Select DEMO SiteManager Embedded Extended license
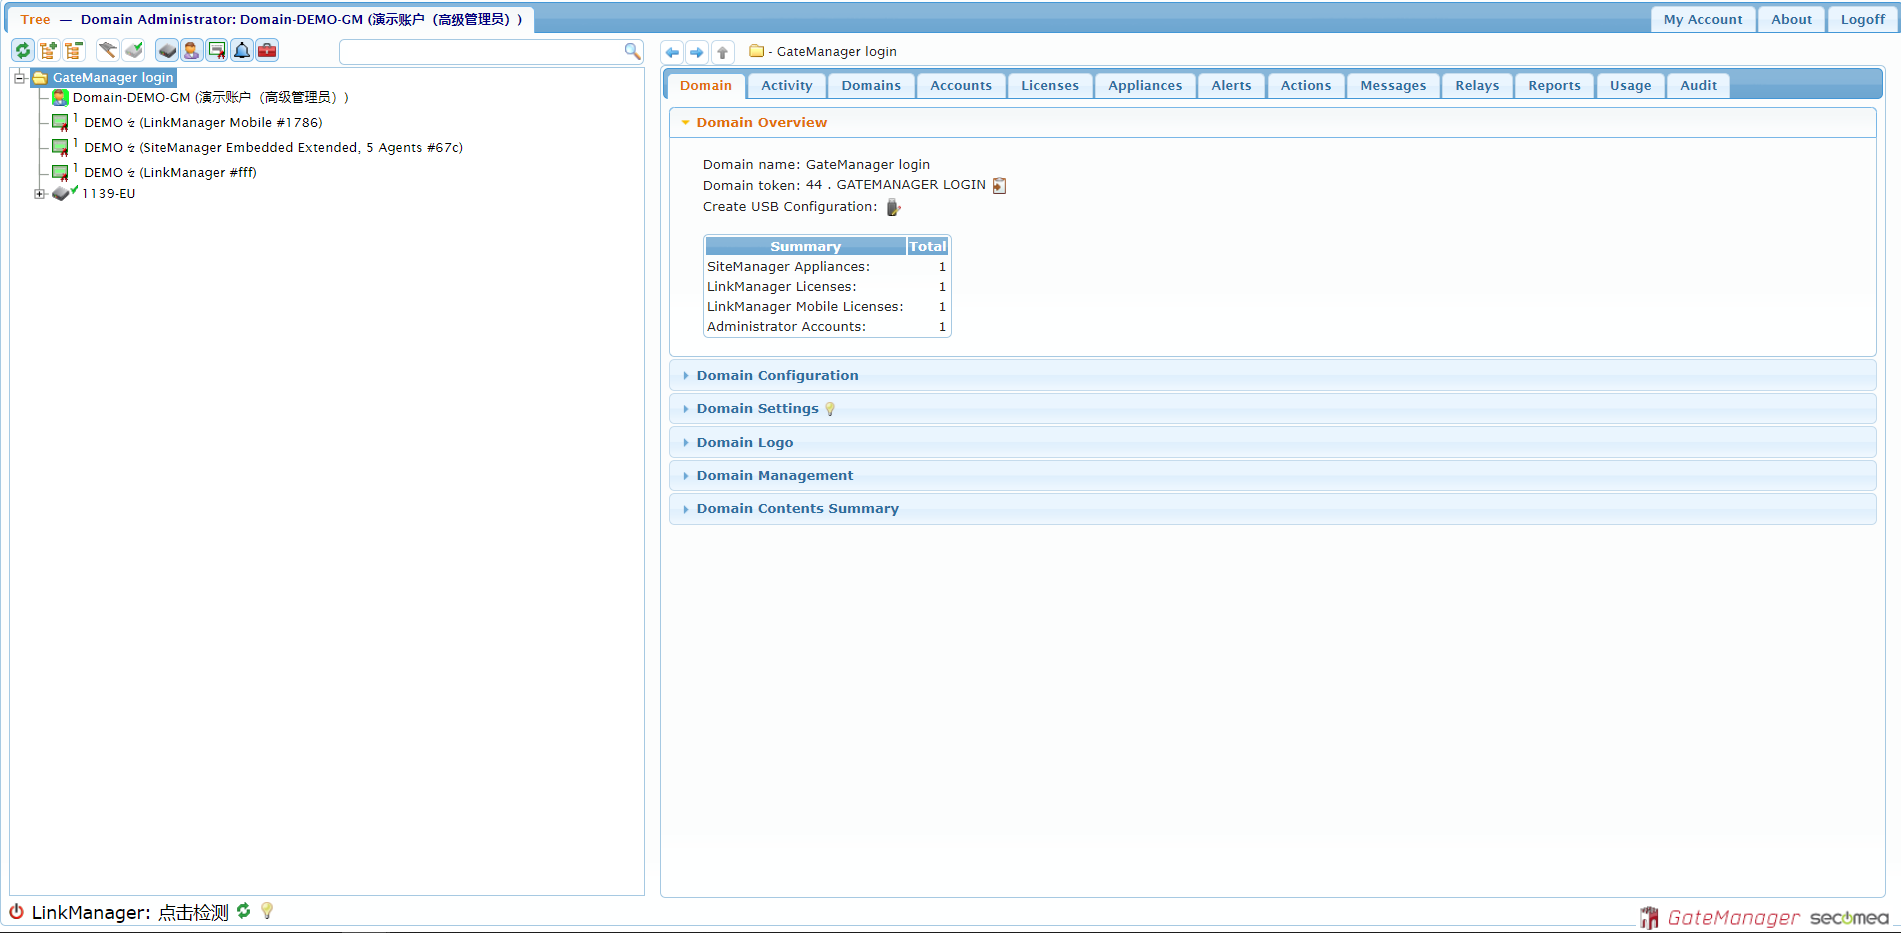Viewport: 1901px width, 933px height. (x=273, y=147)
